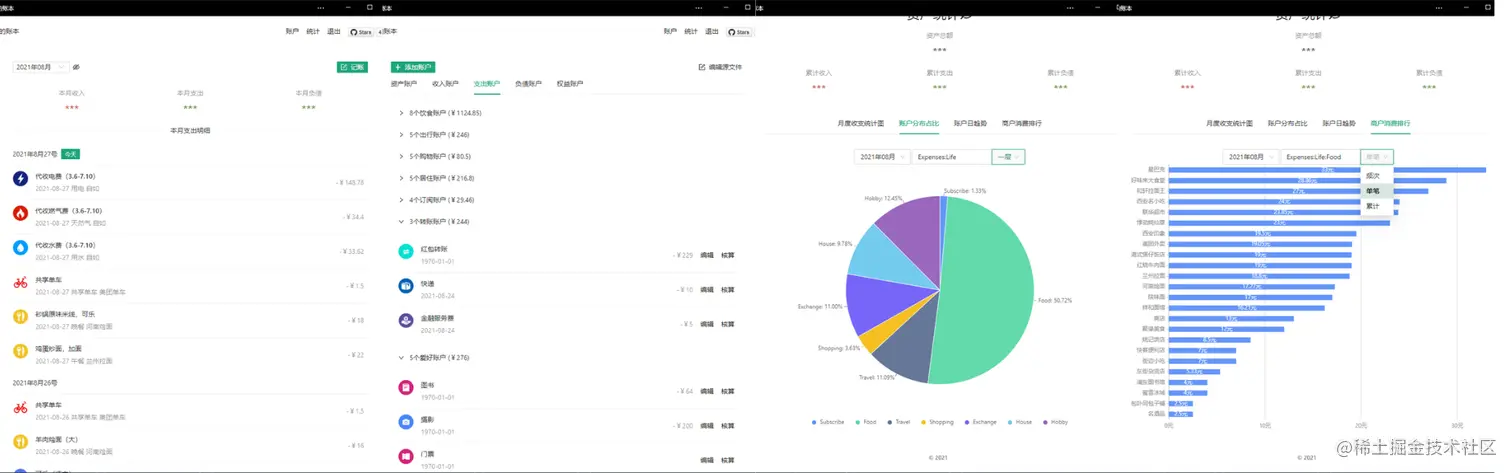Image resolution: width=1512 pixels, height=473 pixels.
Task: Click the purple icon of 金融服务费 account
Action: tap(405, 321)
